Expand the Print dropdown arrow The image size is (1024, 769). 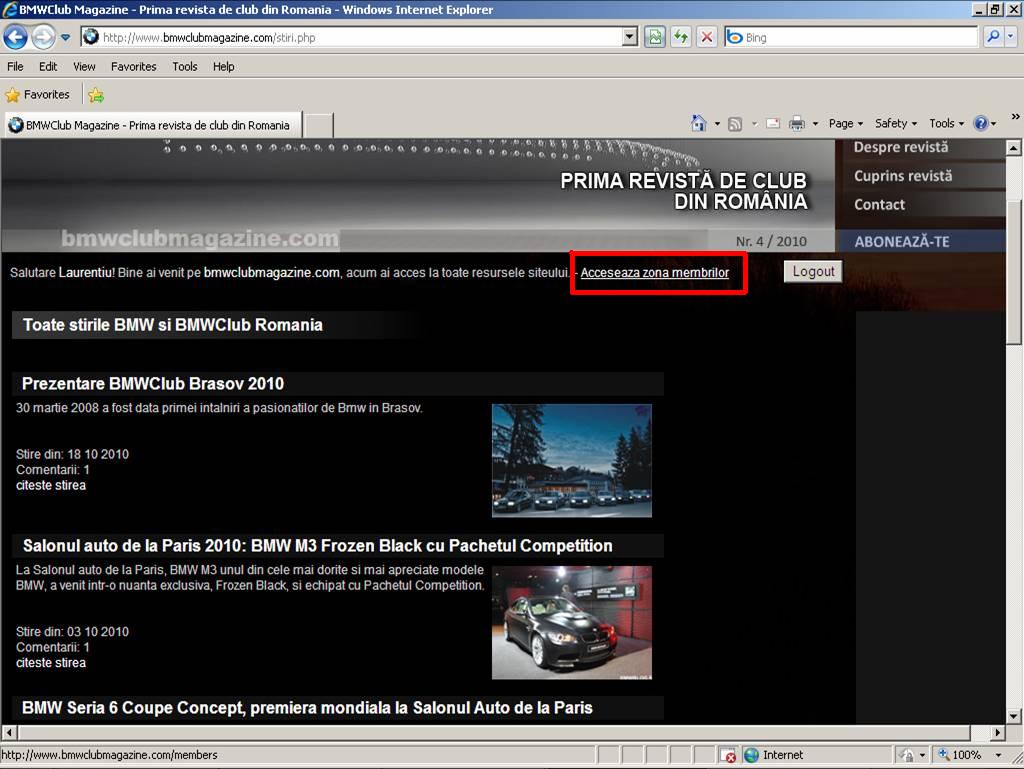coord(815,123)
